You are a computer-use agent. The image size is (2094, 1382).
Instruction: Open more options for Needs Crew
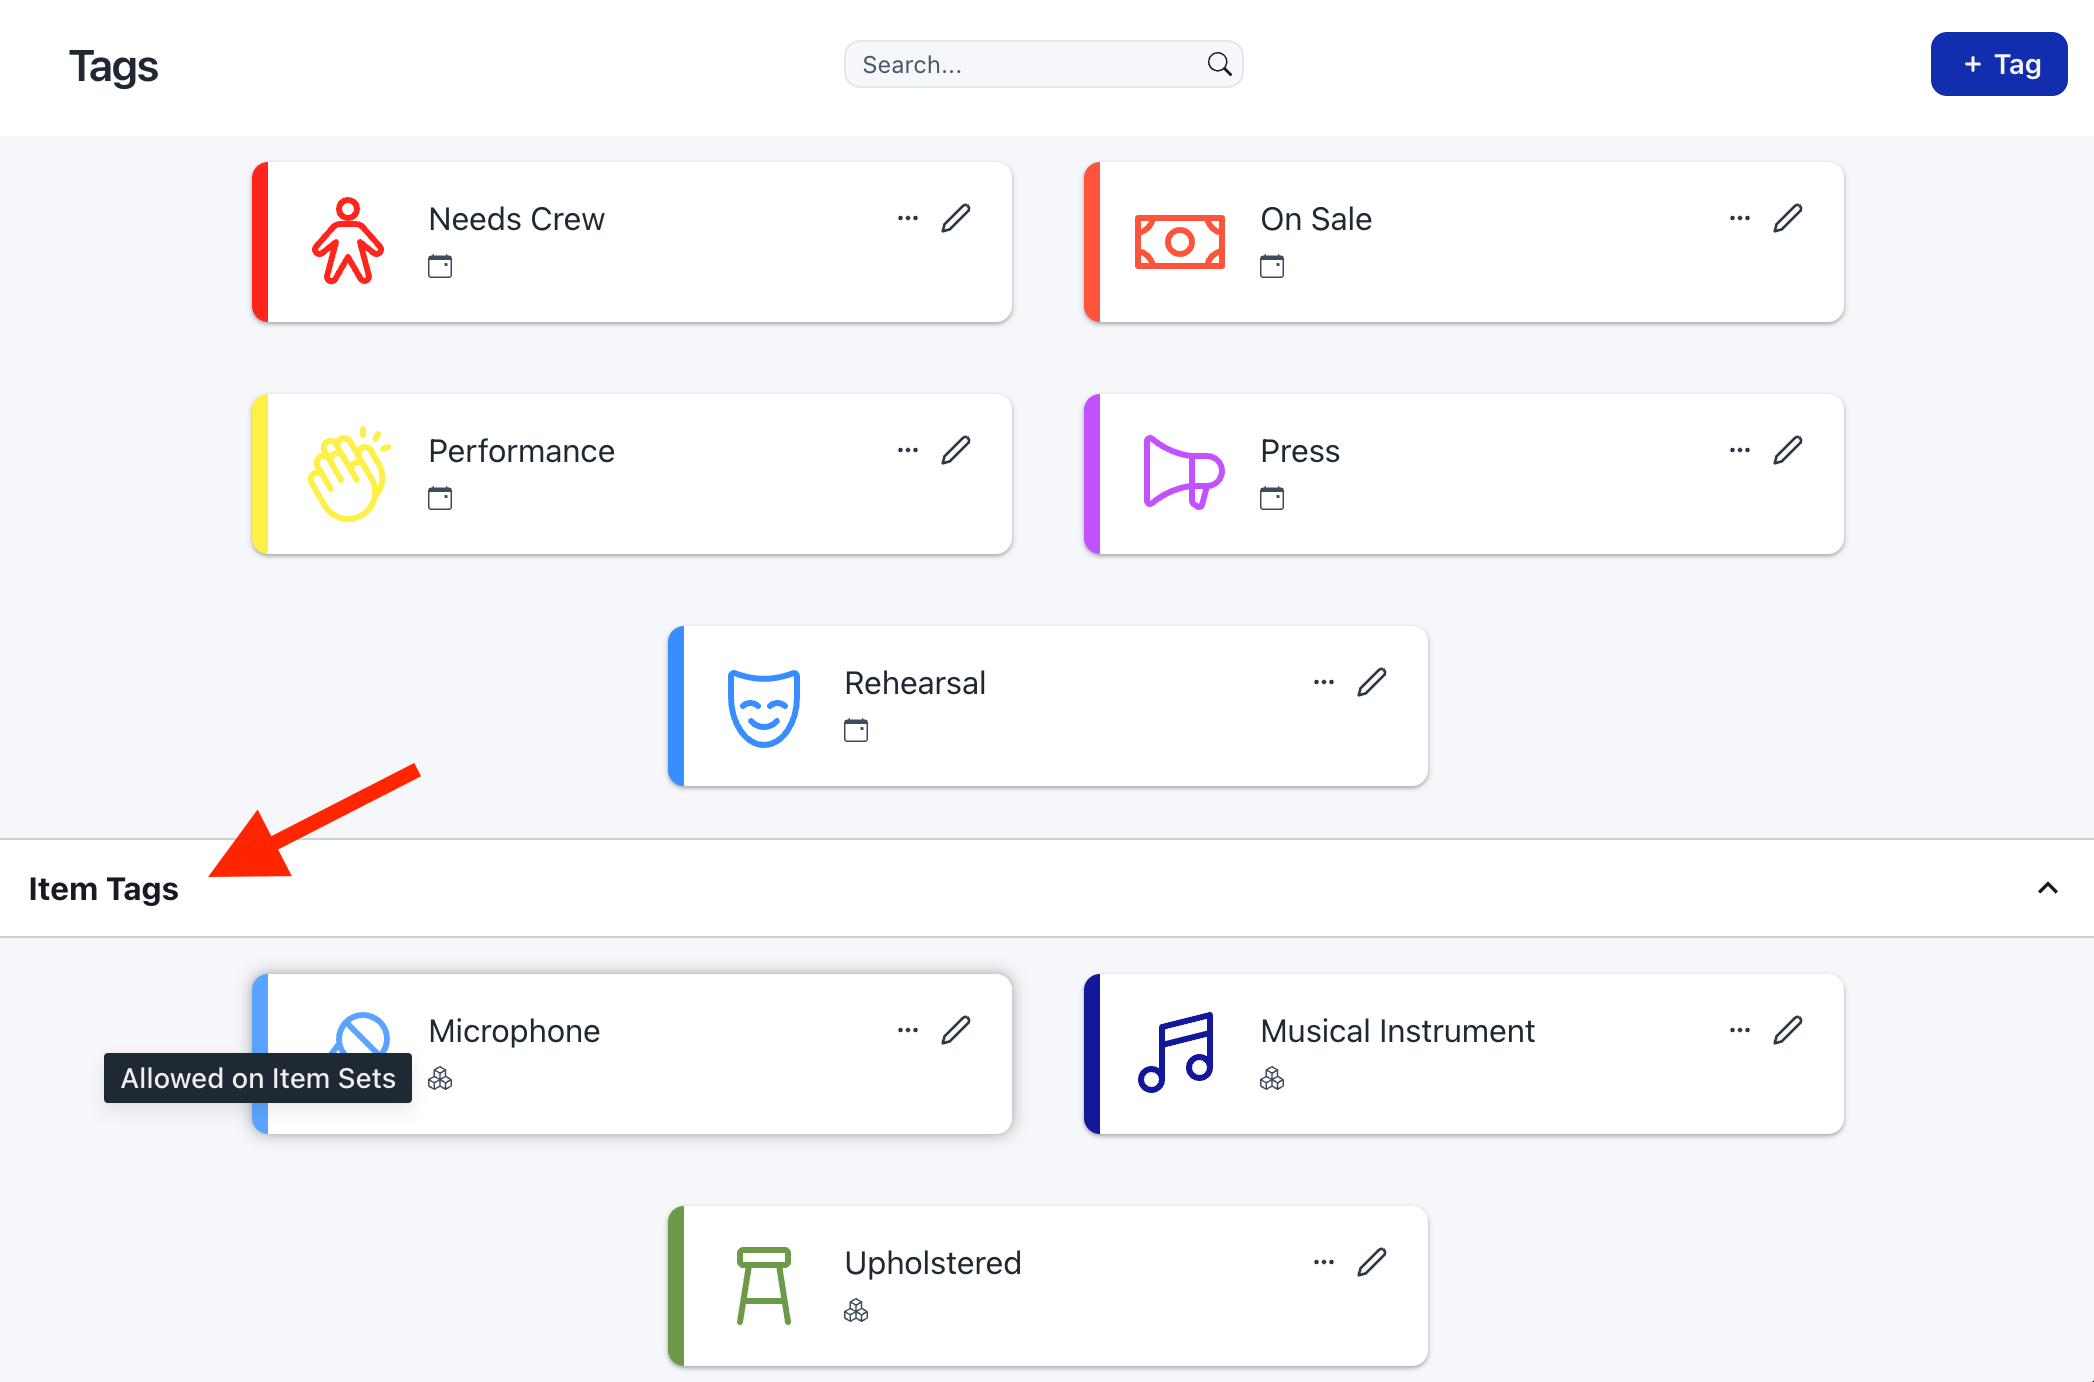pos(908,218)
